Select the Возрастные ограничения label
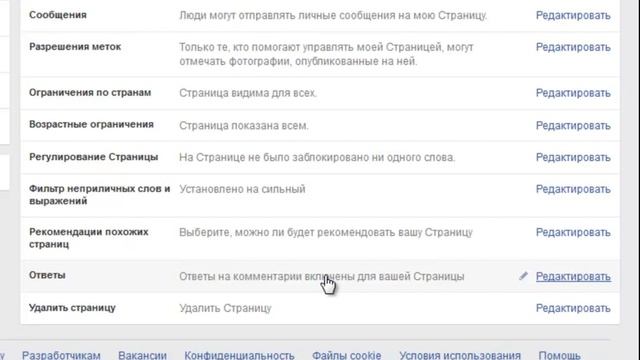Screen dimensions: 640x360 [x=91, y=124]
